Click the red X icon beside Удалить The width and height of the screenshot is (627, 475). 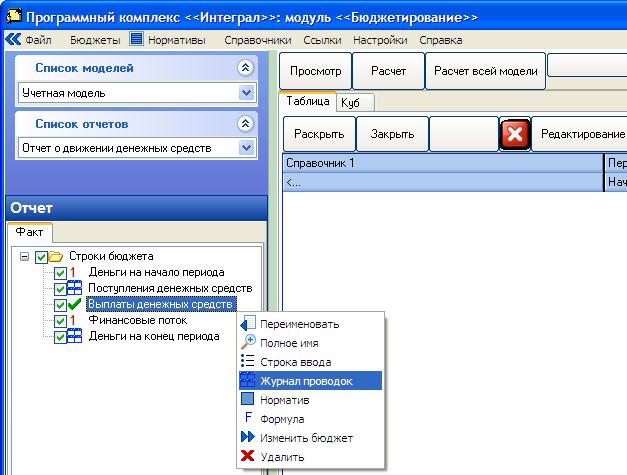(x=248, y=455)
